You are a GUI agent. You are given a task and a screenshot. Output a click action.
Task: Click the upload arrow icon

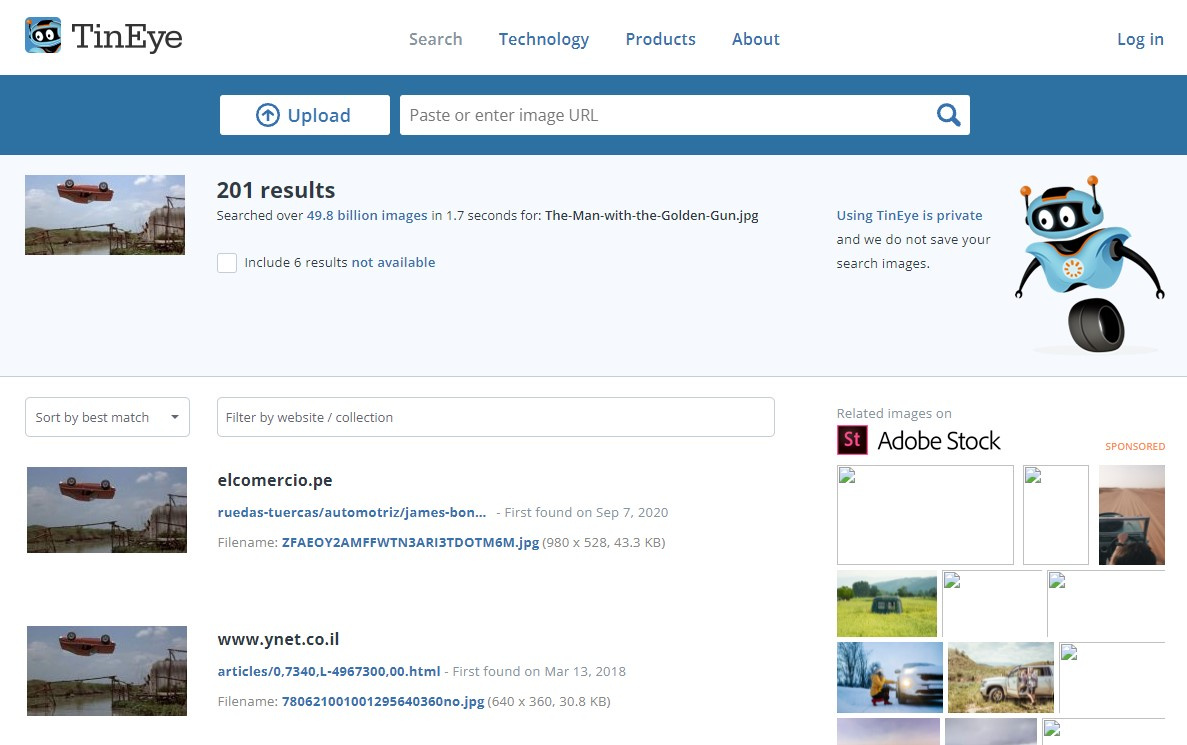[268, 115]
